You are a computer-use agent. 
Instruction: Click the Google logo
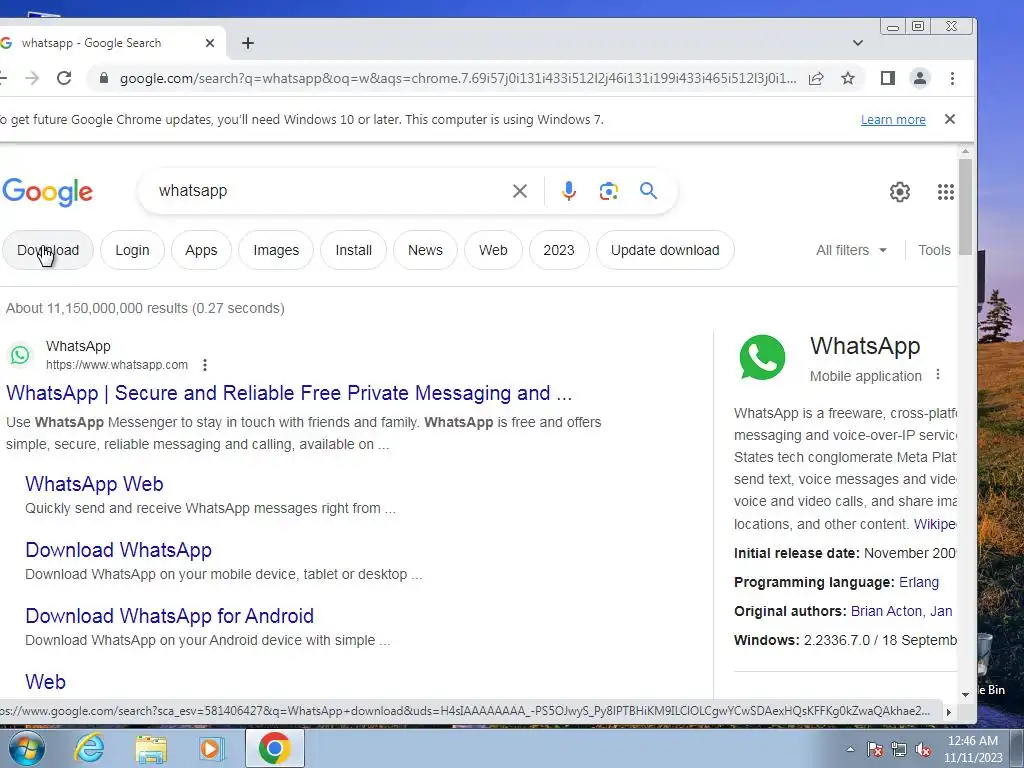point(47,192)
